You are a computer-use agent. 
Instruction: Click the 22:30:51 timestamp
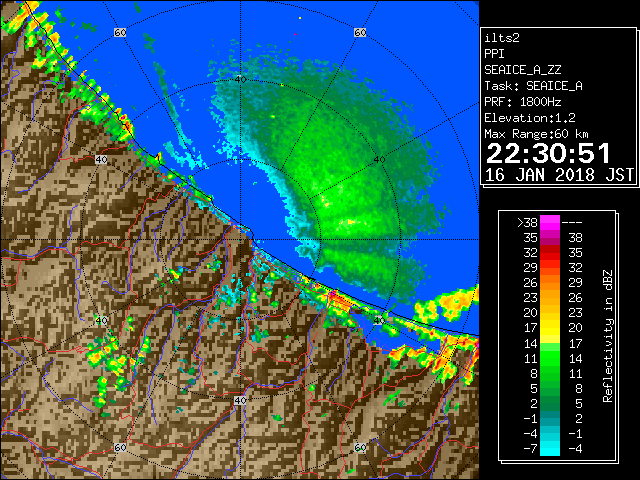click(548, 153)
